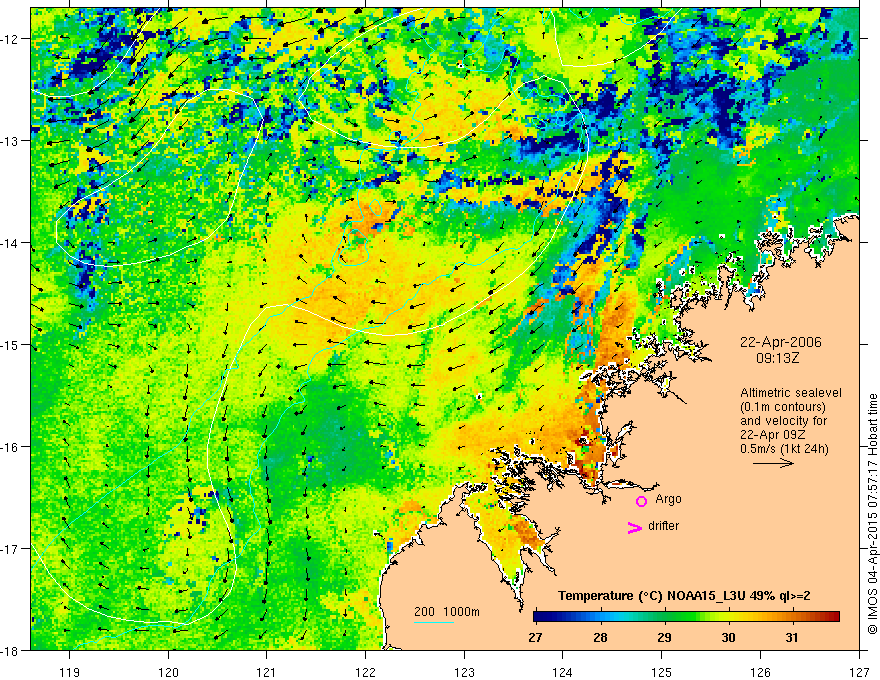
Task: Click the latitude -14 axis label
Action: [x=11, y=243]
